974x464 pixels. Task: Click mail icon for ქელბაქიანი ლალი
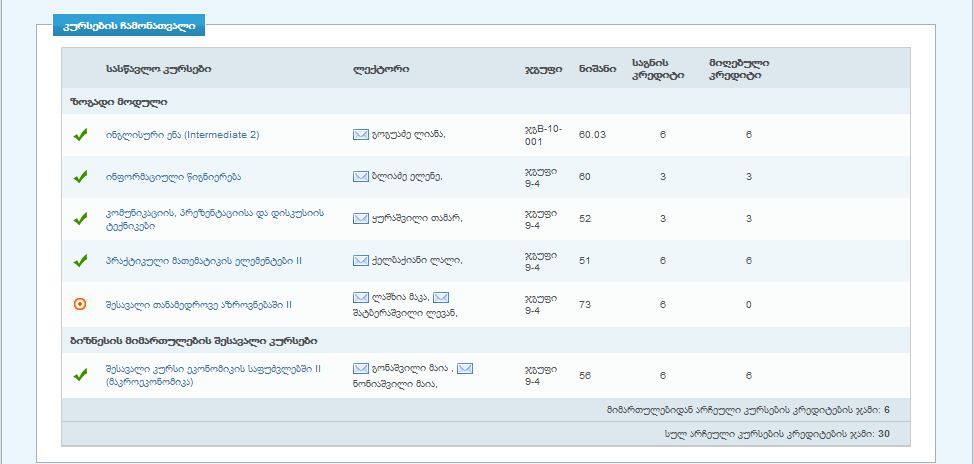[361, 261]
